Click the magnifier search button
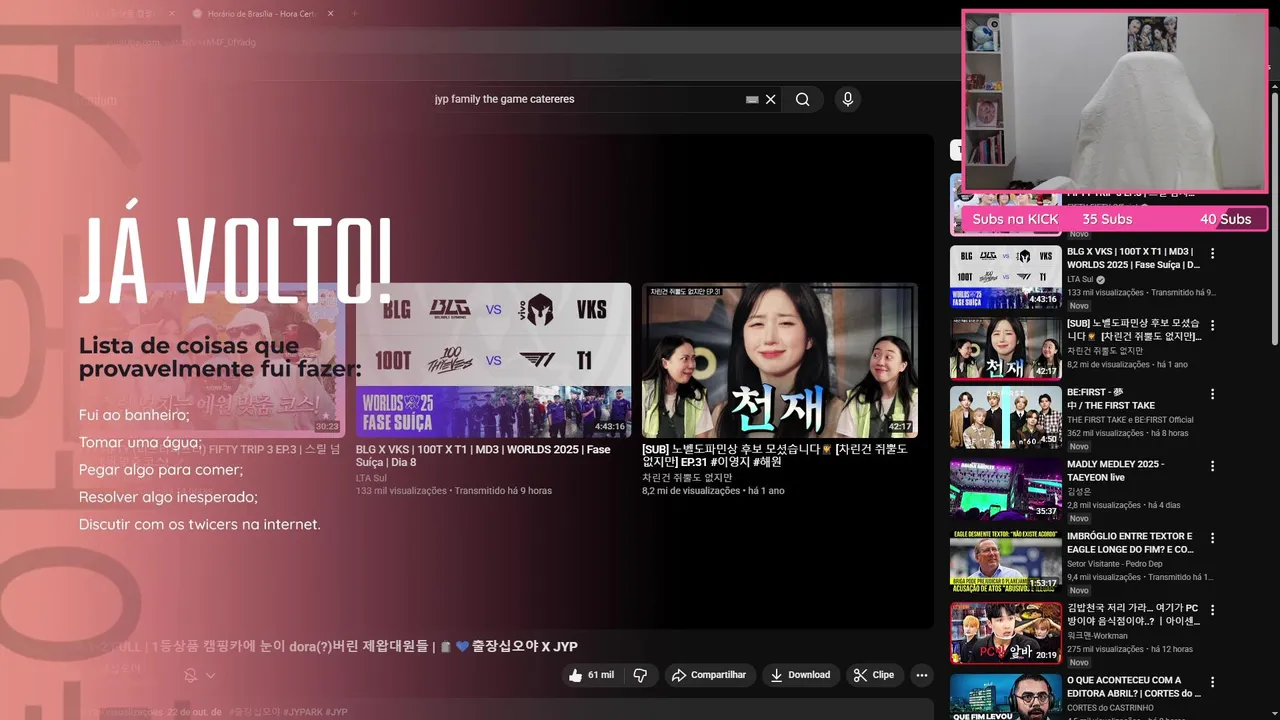Viewport: 1280px width, 720px height. (x=803, y=99)
